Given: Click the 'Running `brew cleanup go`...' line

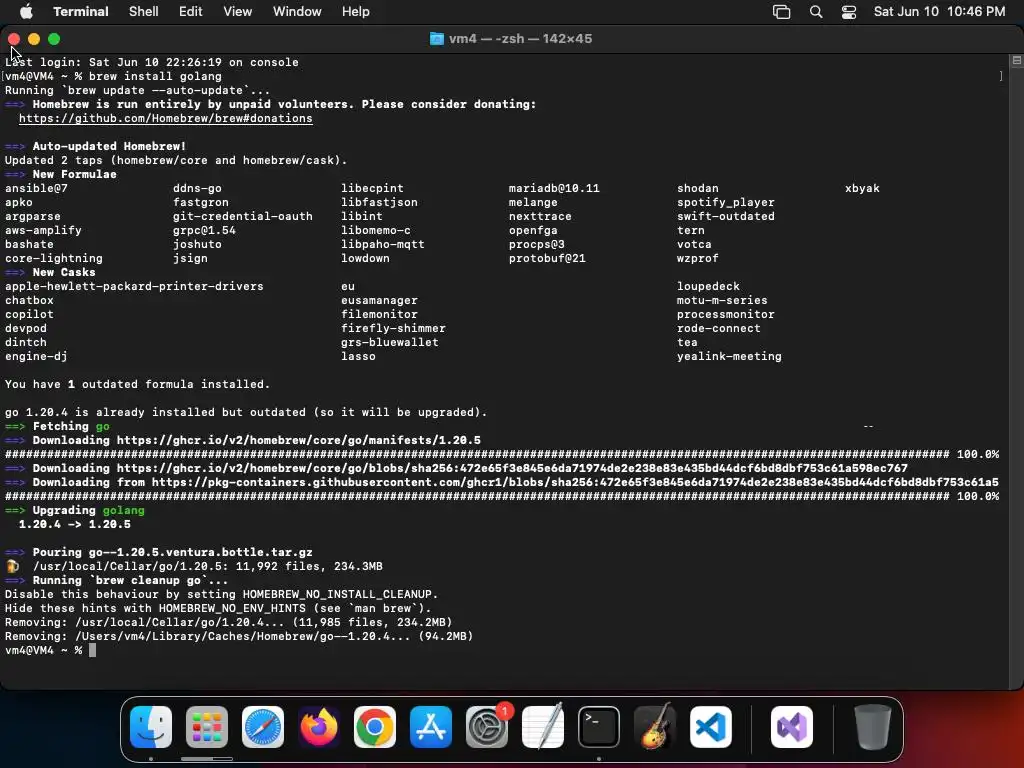Looking at the screenshot, I should 116,581.
